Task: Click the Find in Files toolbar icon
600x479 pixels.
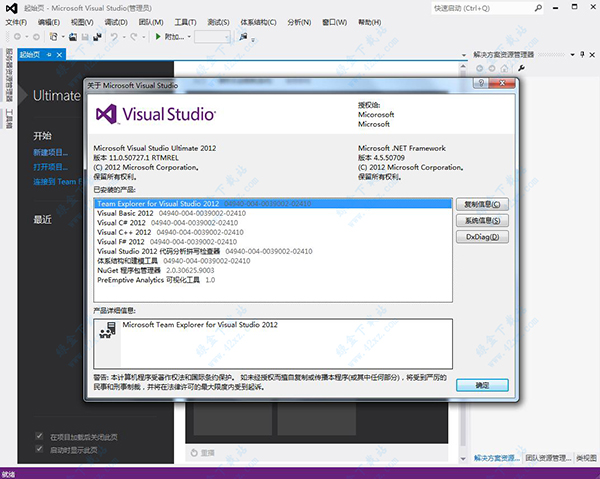Action: [x=243, y=37]
